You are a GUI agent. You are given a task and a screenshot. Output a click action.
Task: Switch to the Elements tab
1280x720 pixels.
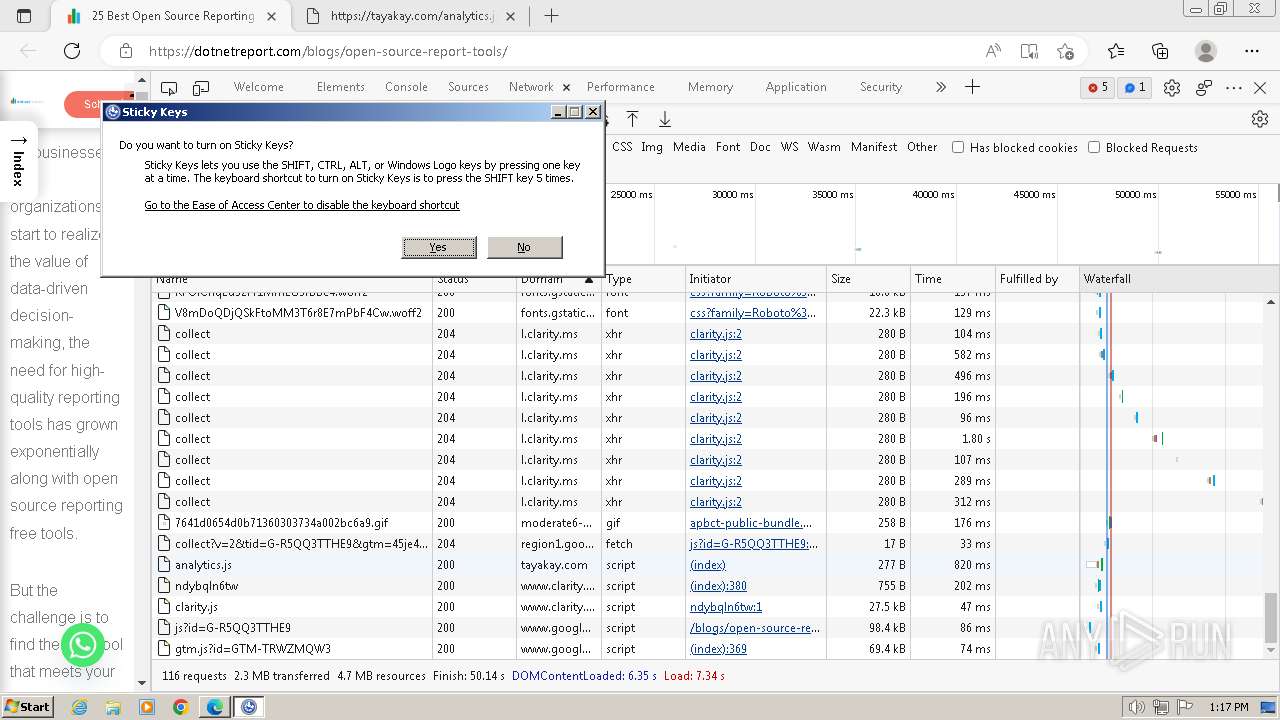point(340,87)
